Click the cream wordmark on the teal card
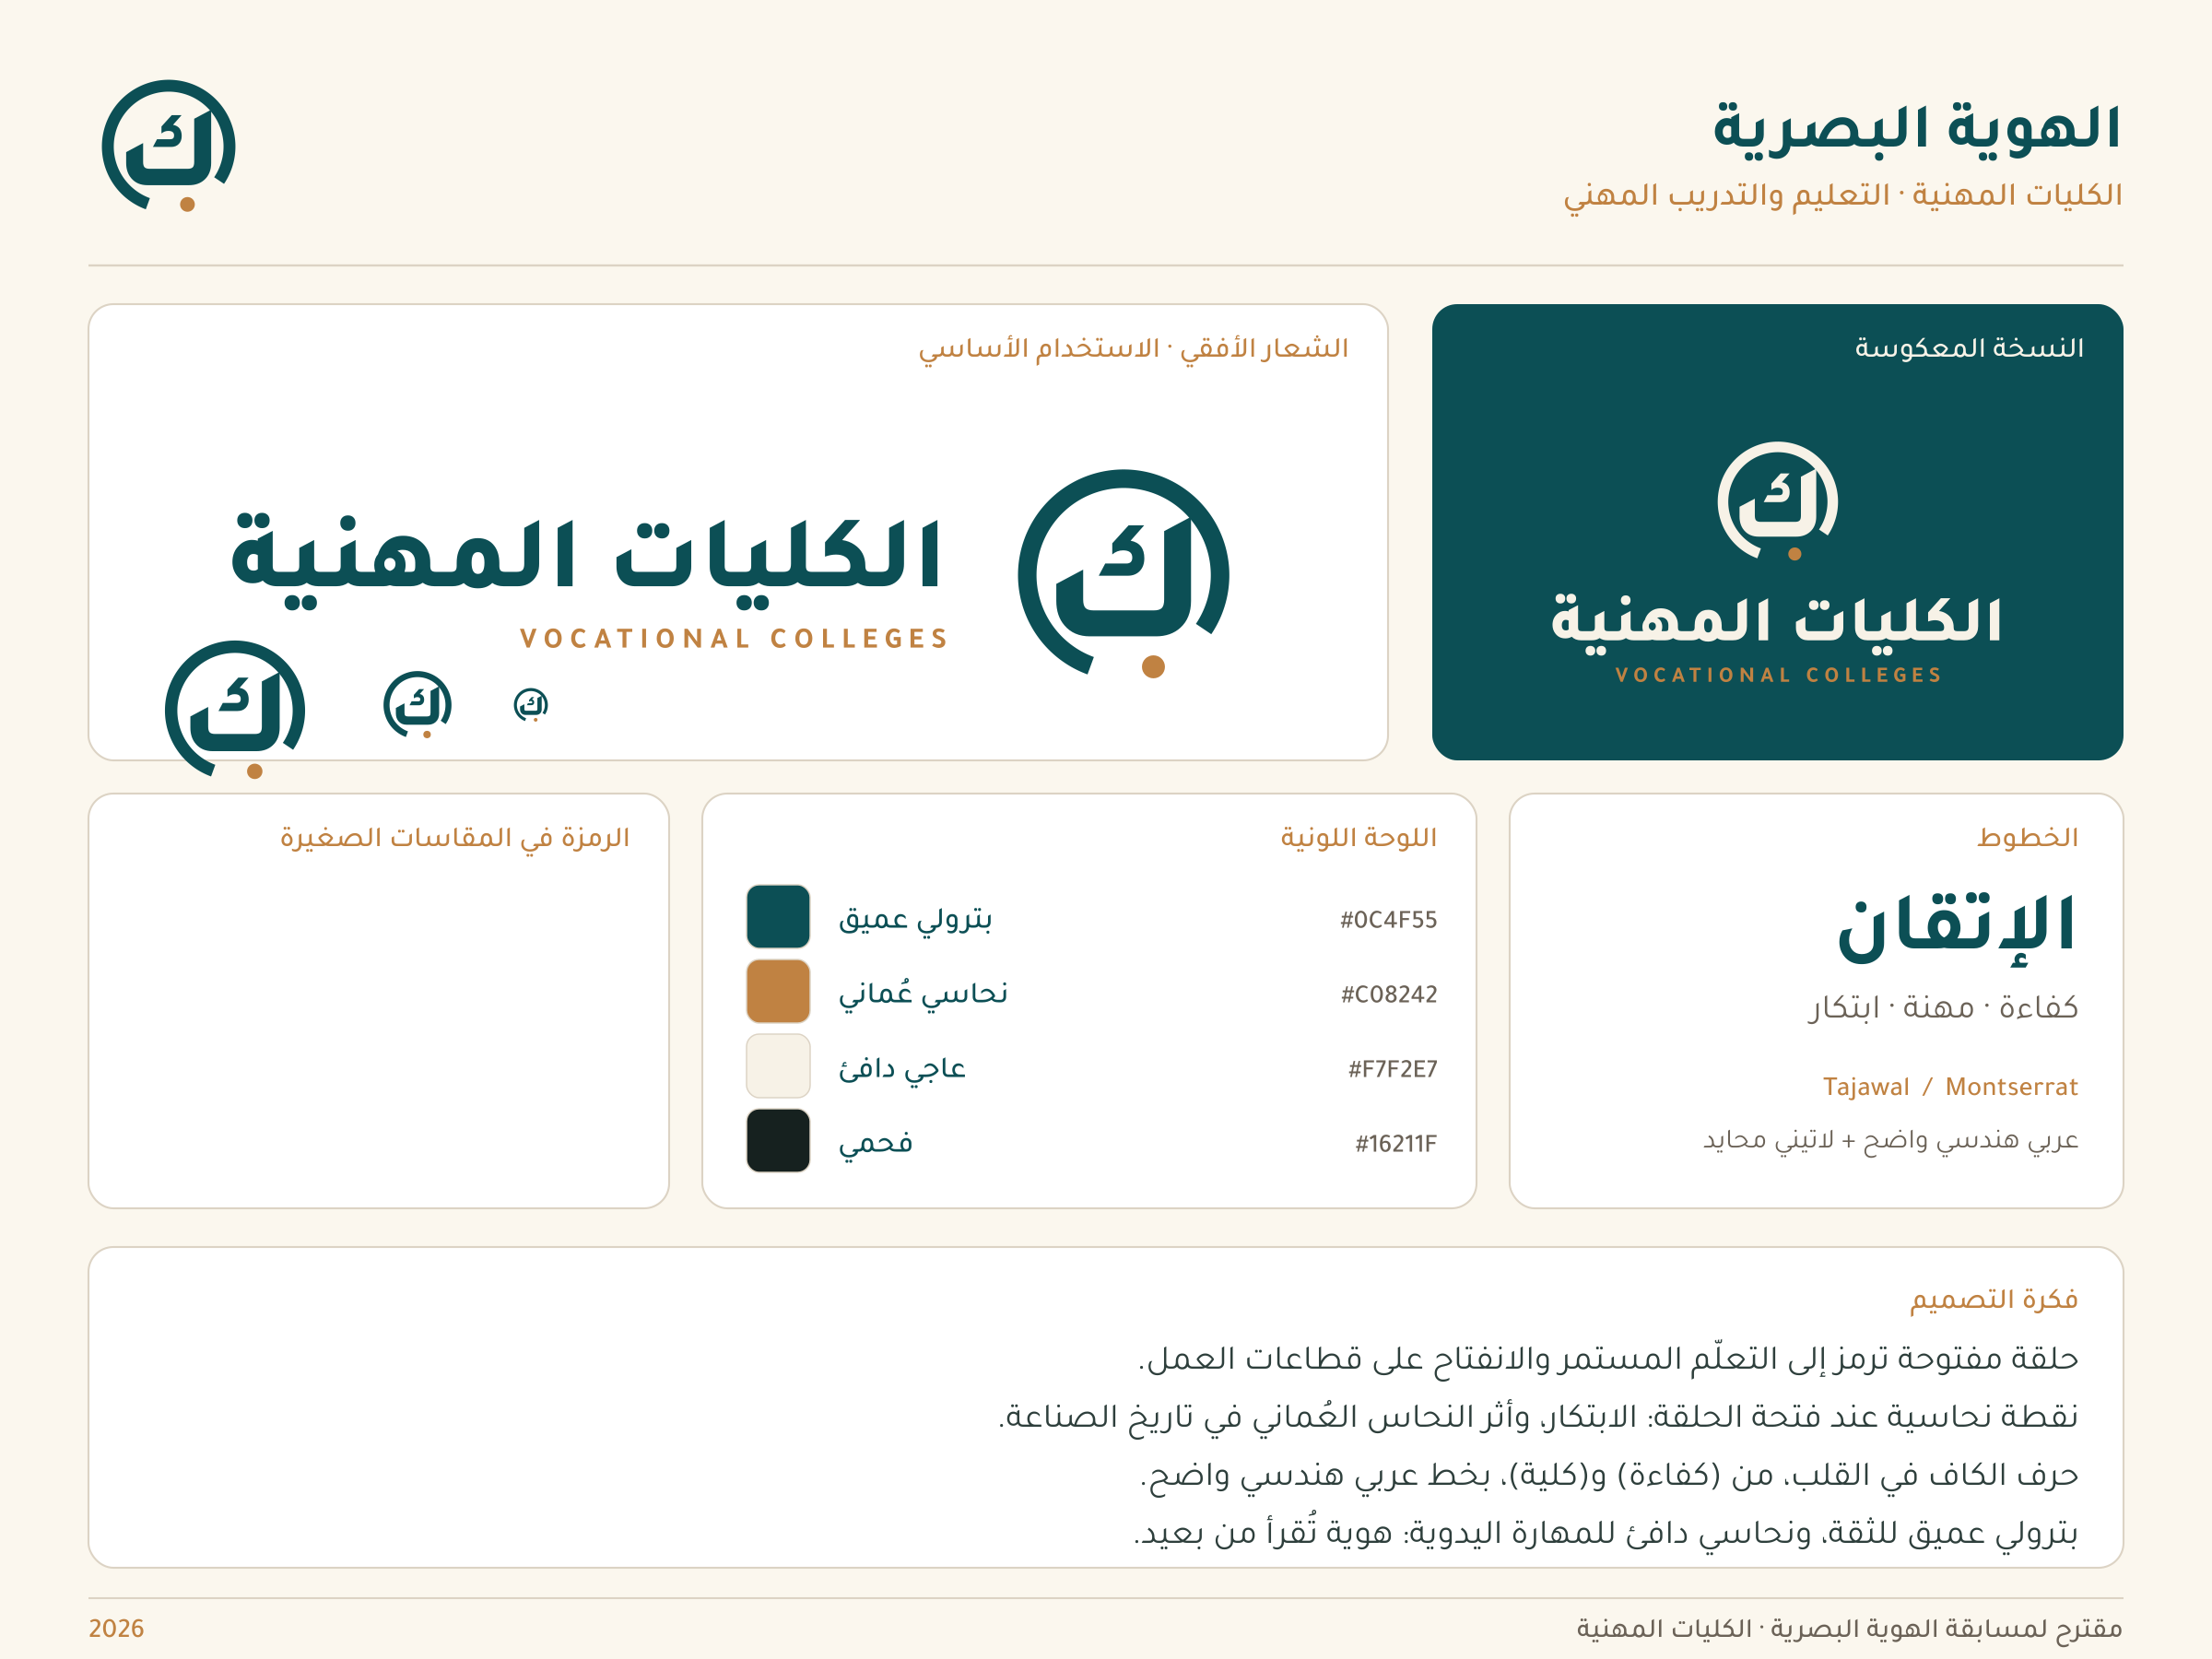Viewport: 2212px width, 1659px height. click(x=1776, y=624)
